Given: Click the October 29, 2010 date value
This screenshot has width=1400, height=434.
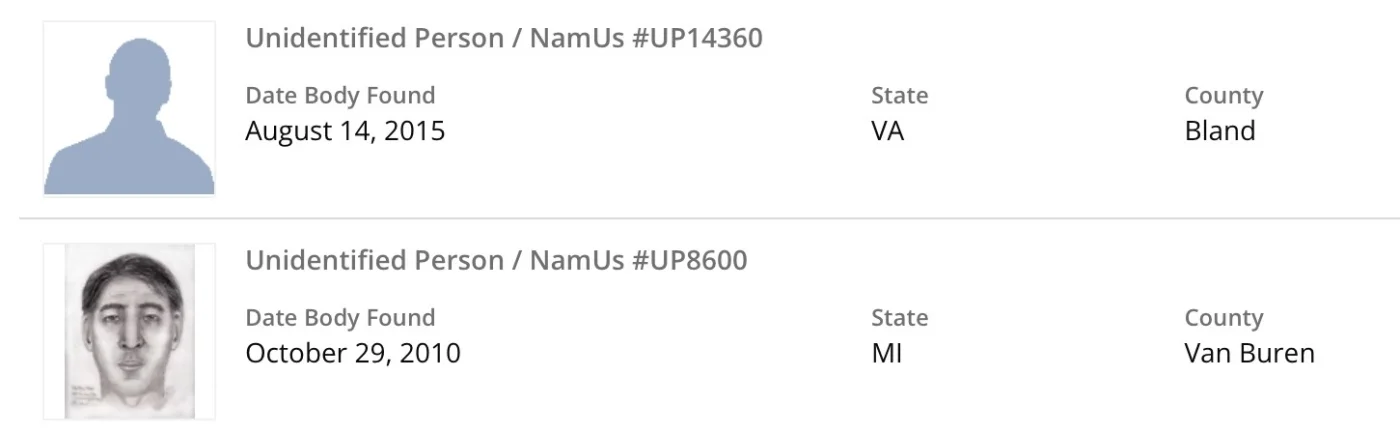Looking at the screenshot, I should coord(353,353).
